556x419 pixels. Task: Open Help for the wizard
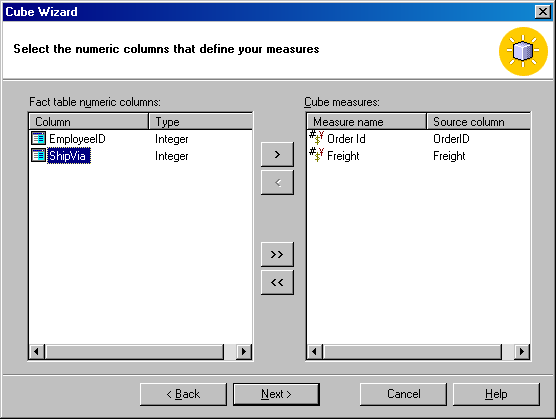(496, 394)
